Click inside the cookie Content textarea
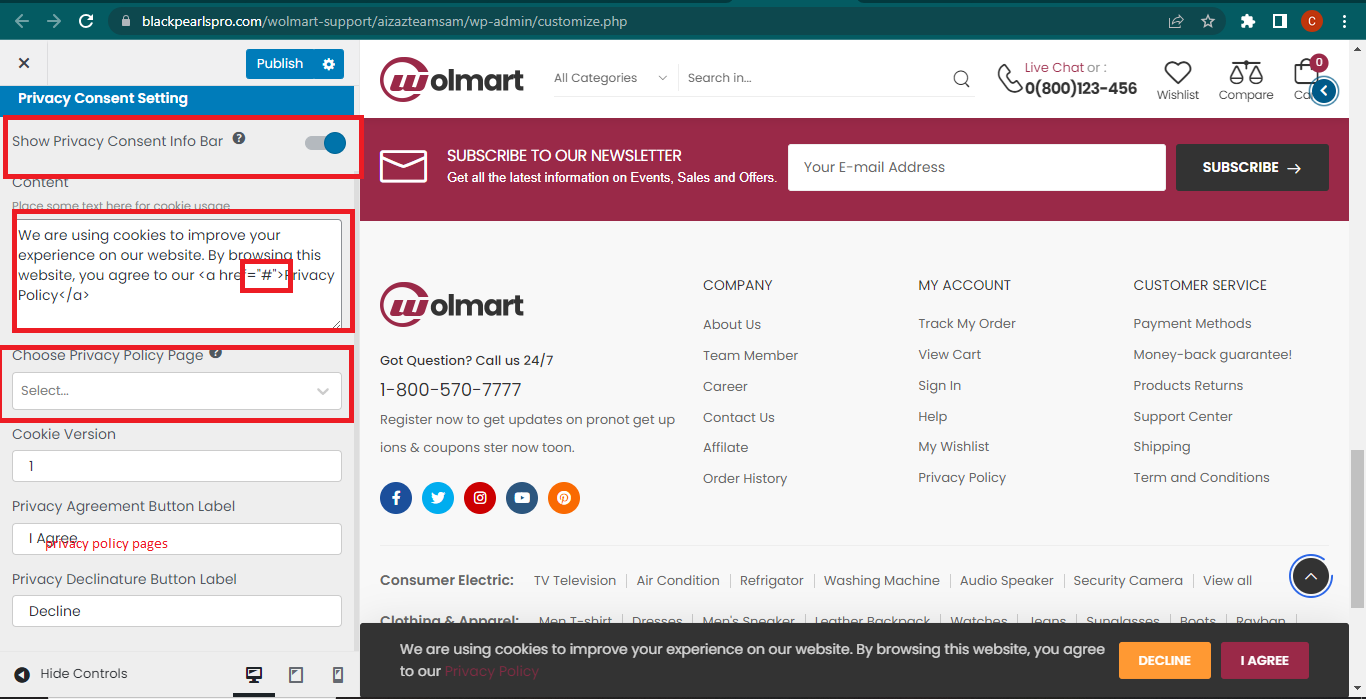1366x699 pixels. (177, 274)
